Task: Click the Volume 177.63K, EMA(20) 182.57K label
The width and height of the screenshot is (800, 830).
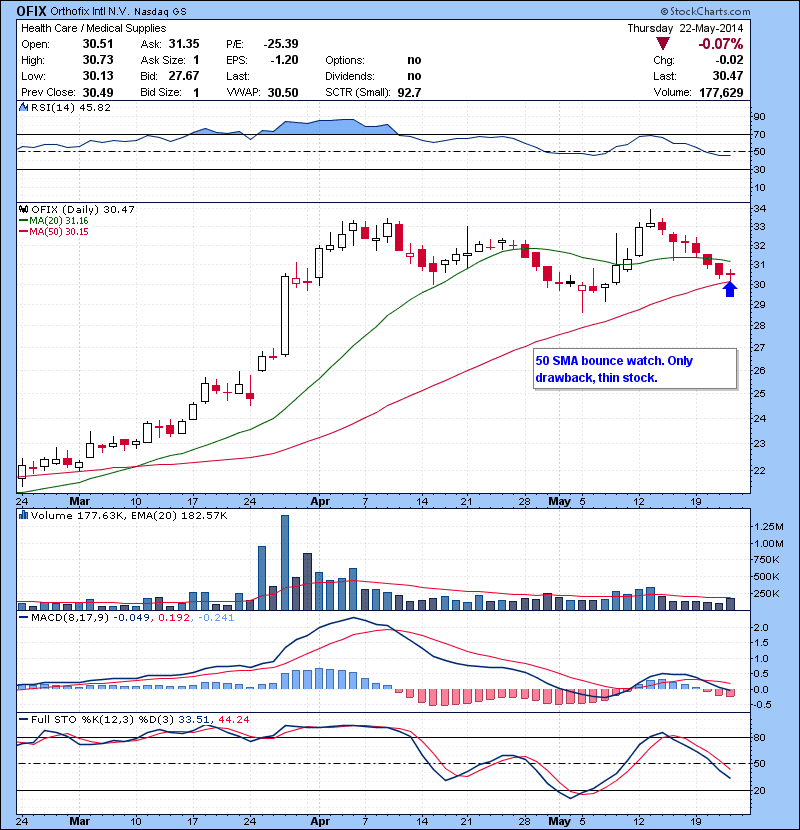Action: 129,515
